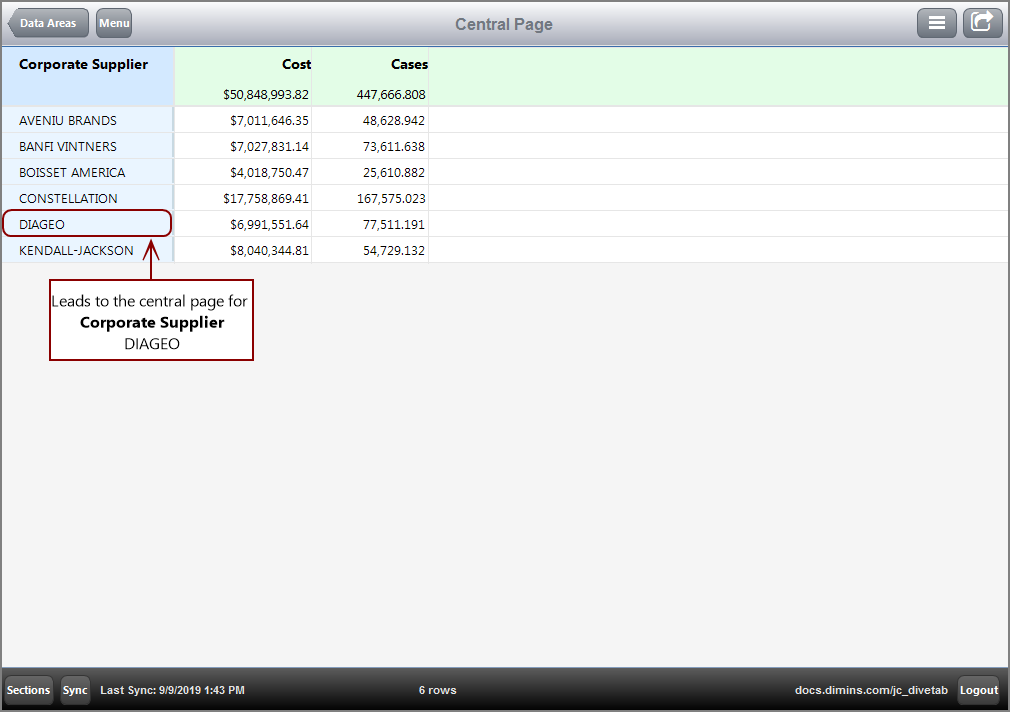Go back to Data Areas
This screenshot has height=712, width=1010.
[48, 23]
